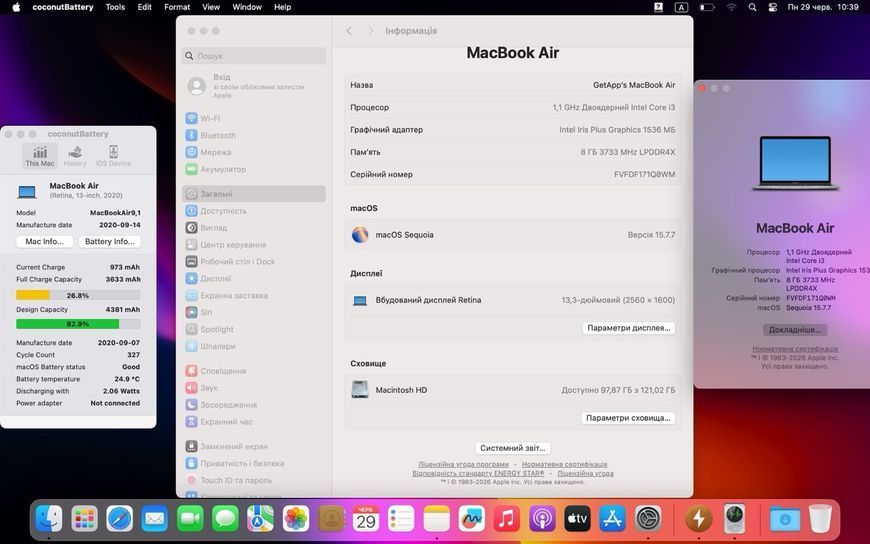This screenshot has height=544, width=870.
Task: Open the View menu
Action: pyautogui.click(x=211, y=7)
